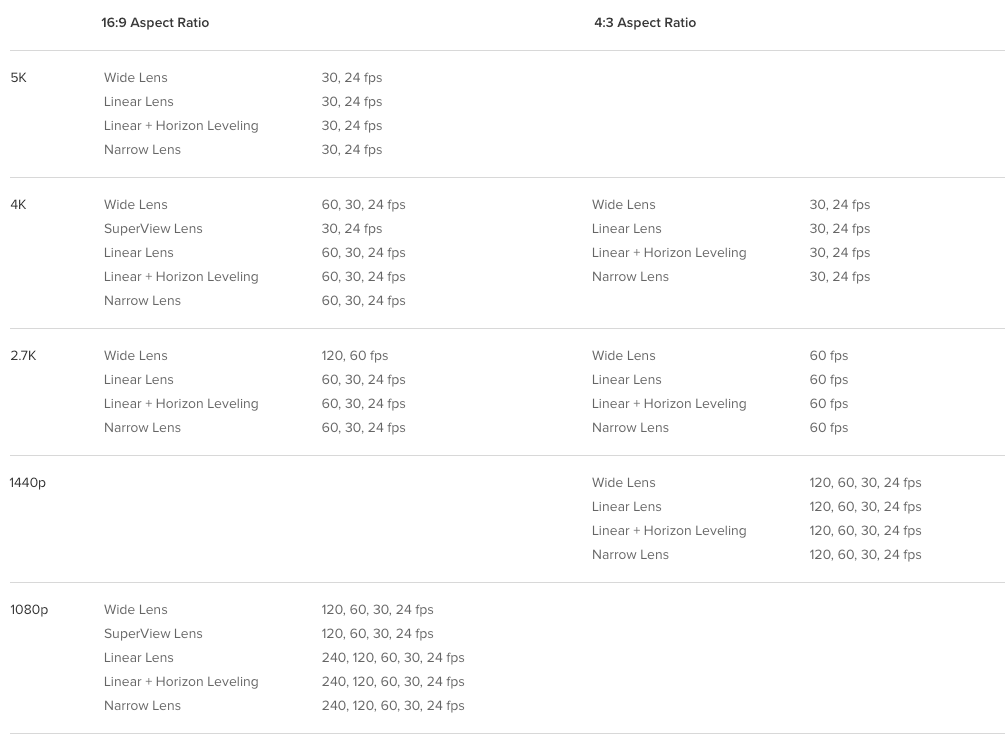This screenshot has width=1005, height=751.
Task: Select the 4K resolution row label
Action: [19, 204]
